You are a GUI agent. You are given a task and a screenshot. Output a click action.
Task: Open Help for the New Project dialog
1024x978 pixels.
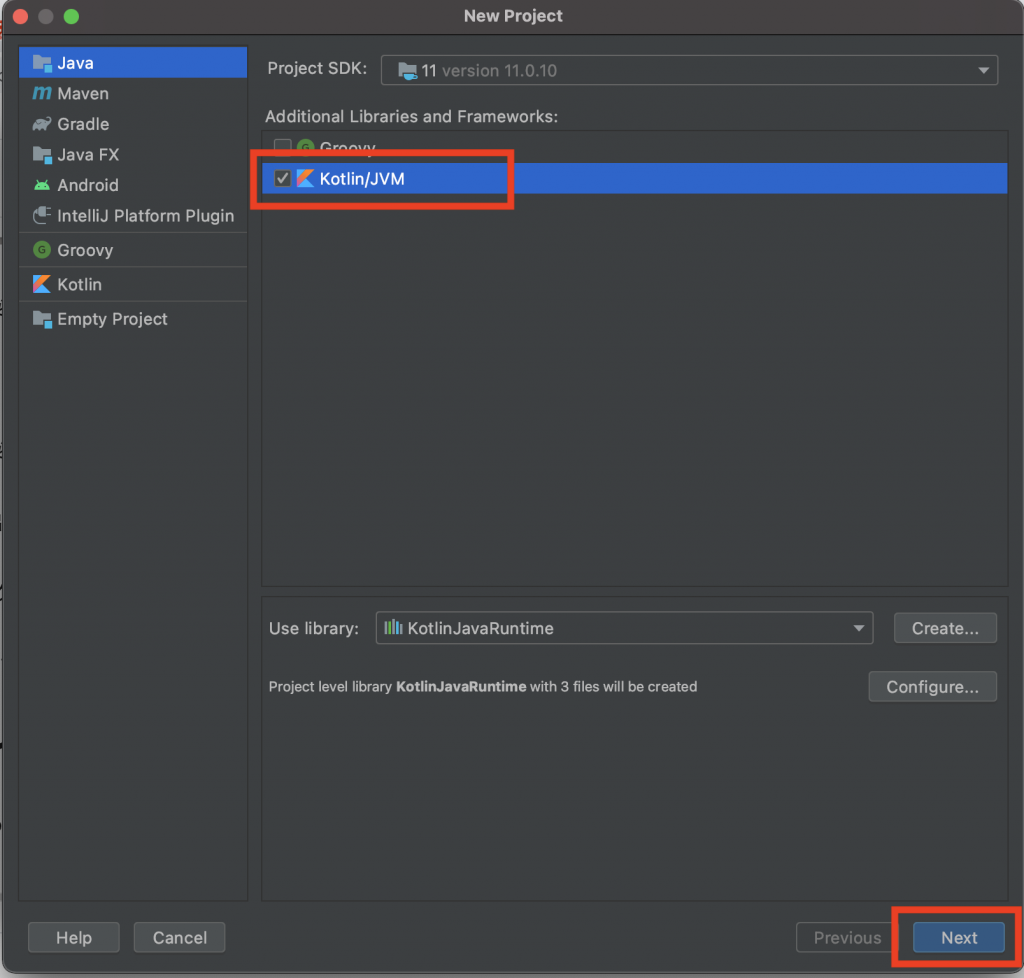point(74,938)
